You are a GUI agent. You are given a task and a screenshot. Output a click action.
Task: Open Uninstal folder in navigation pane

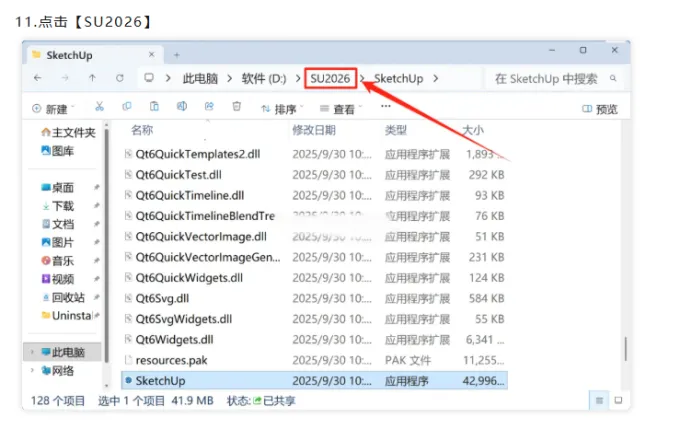[67, 316]
